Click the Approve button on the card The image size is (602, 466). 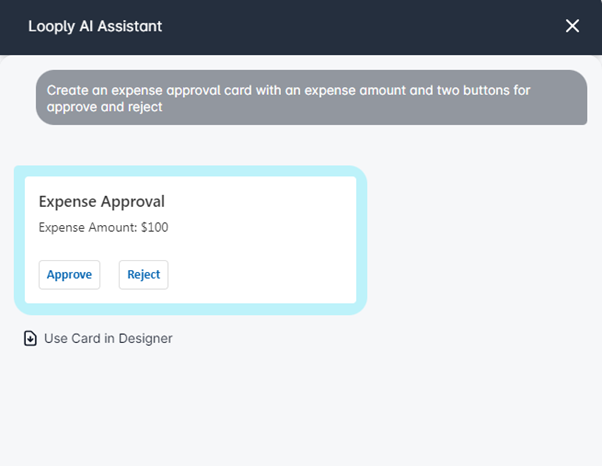pyautogui.click(x=69, y=275)
